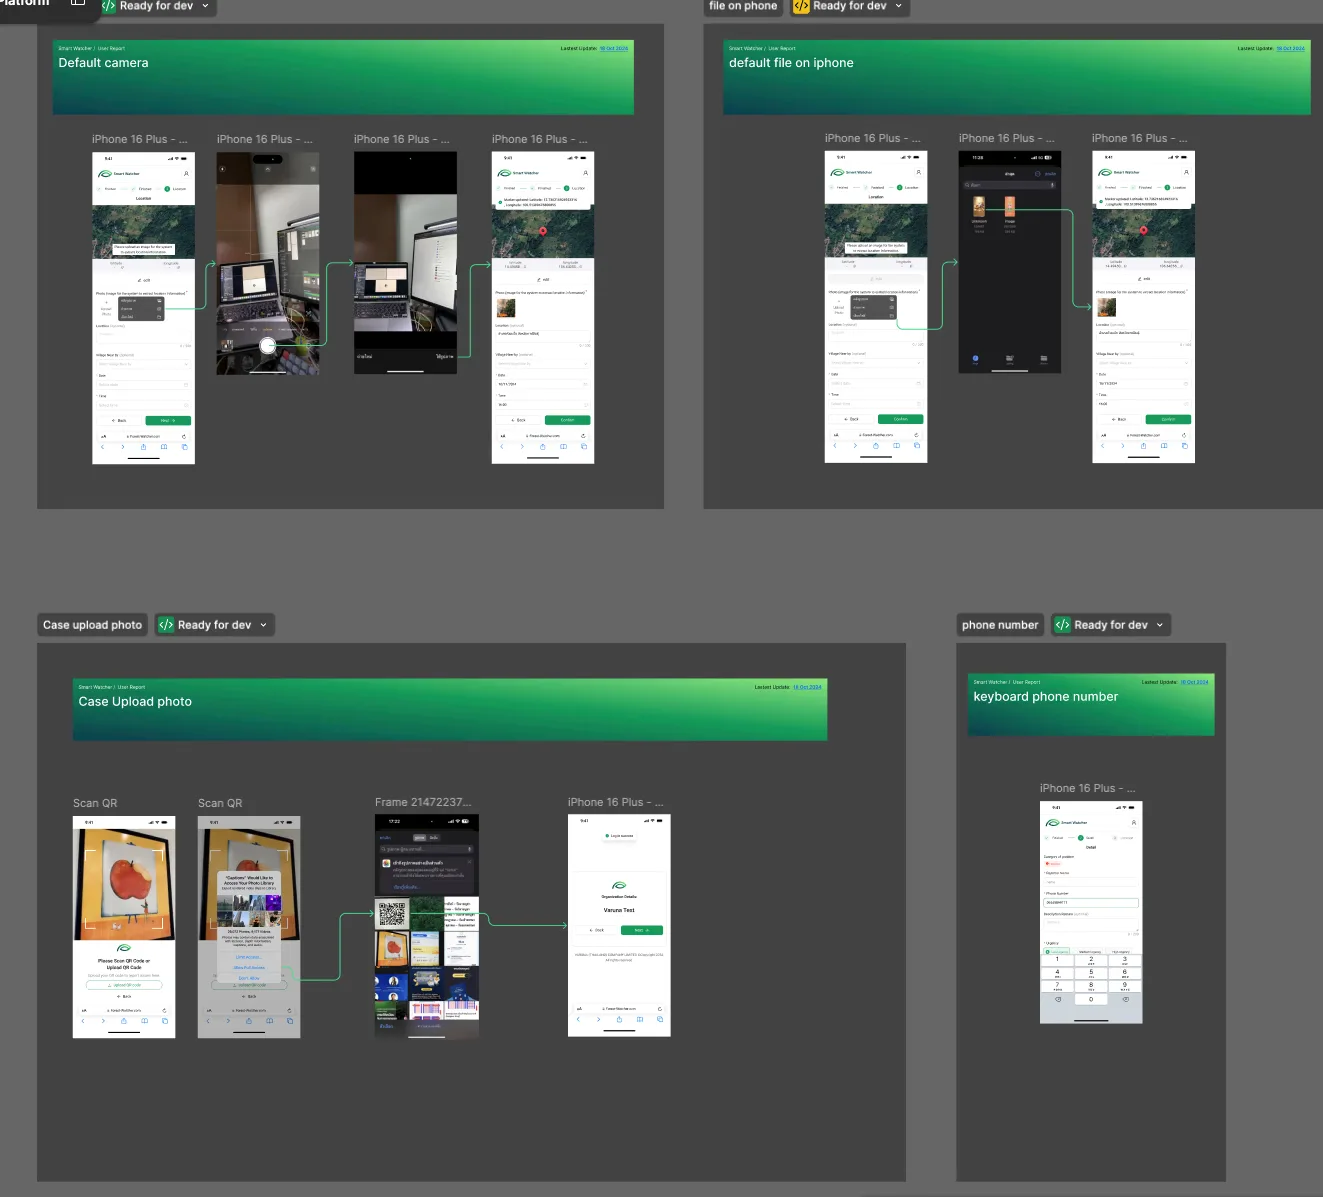Click profile icon in keyboard phone number frame
The image size is (1323, 1197).
(x=1133, y=822)
